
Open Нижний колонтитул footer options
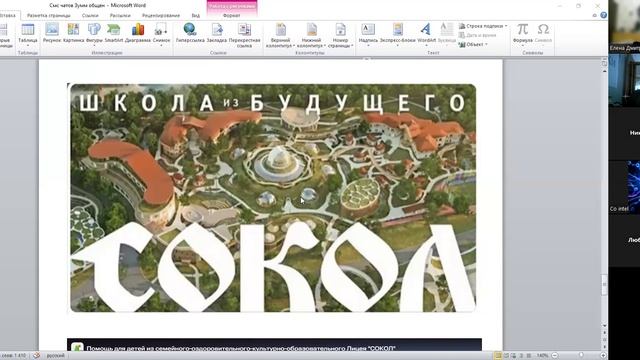click(x=311, y=35)
